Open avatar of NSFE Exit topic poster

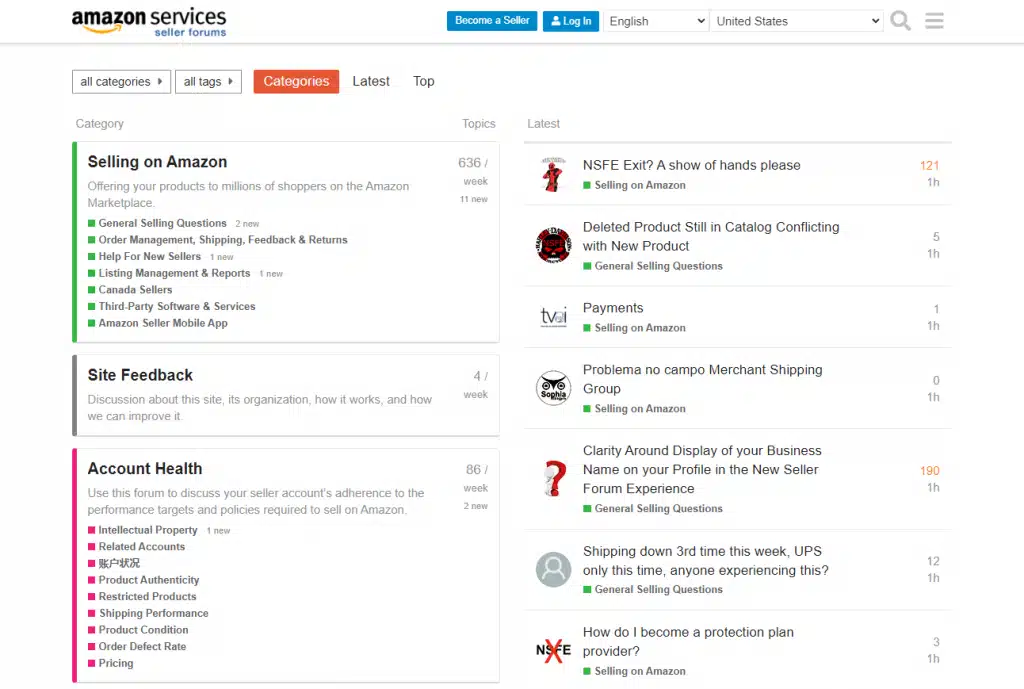553,174
